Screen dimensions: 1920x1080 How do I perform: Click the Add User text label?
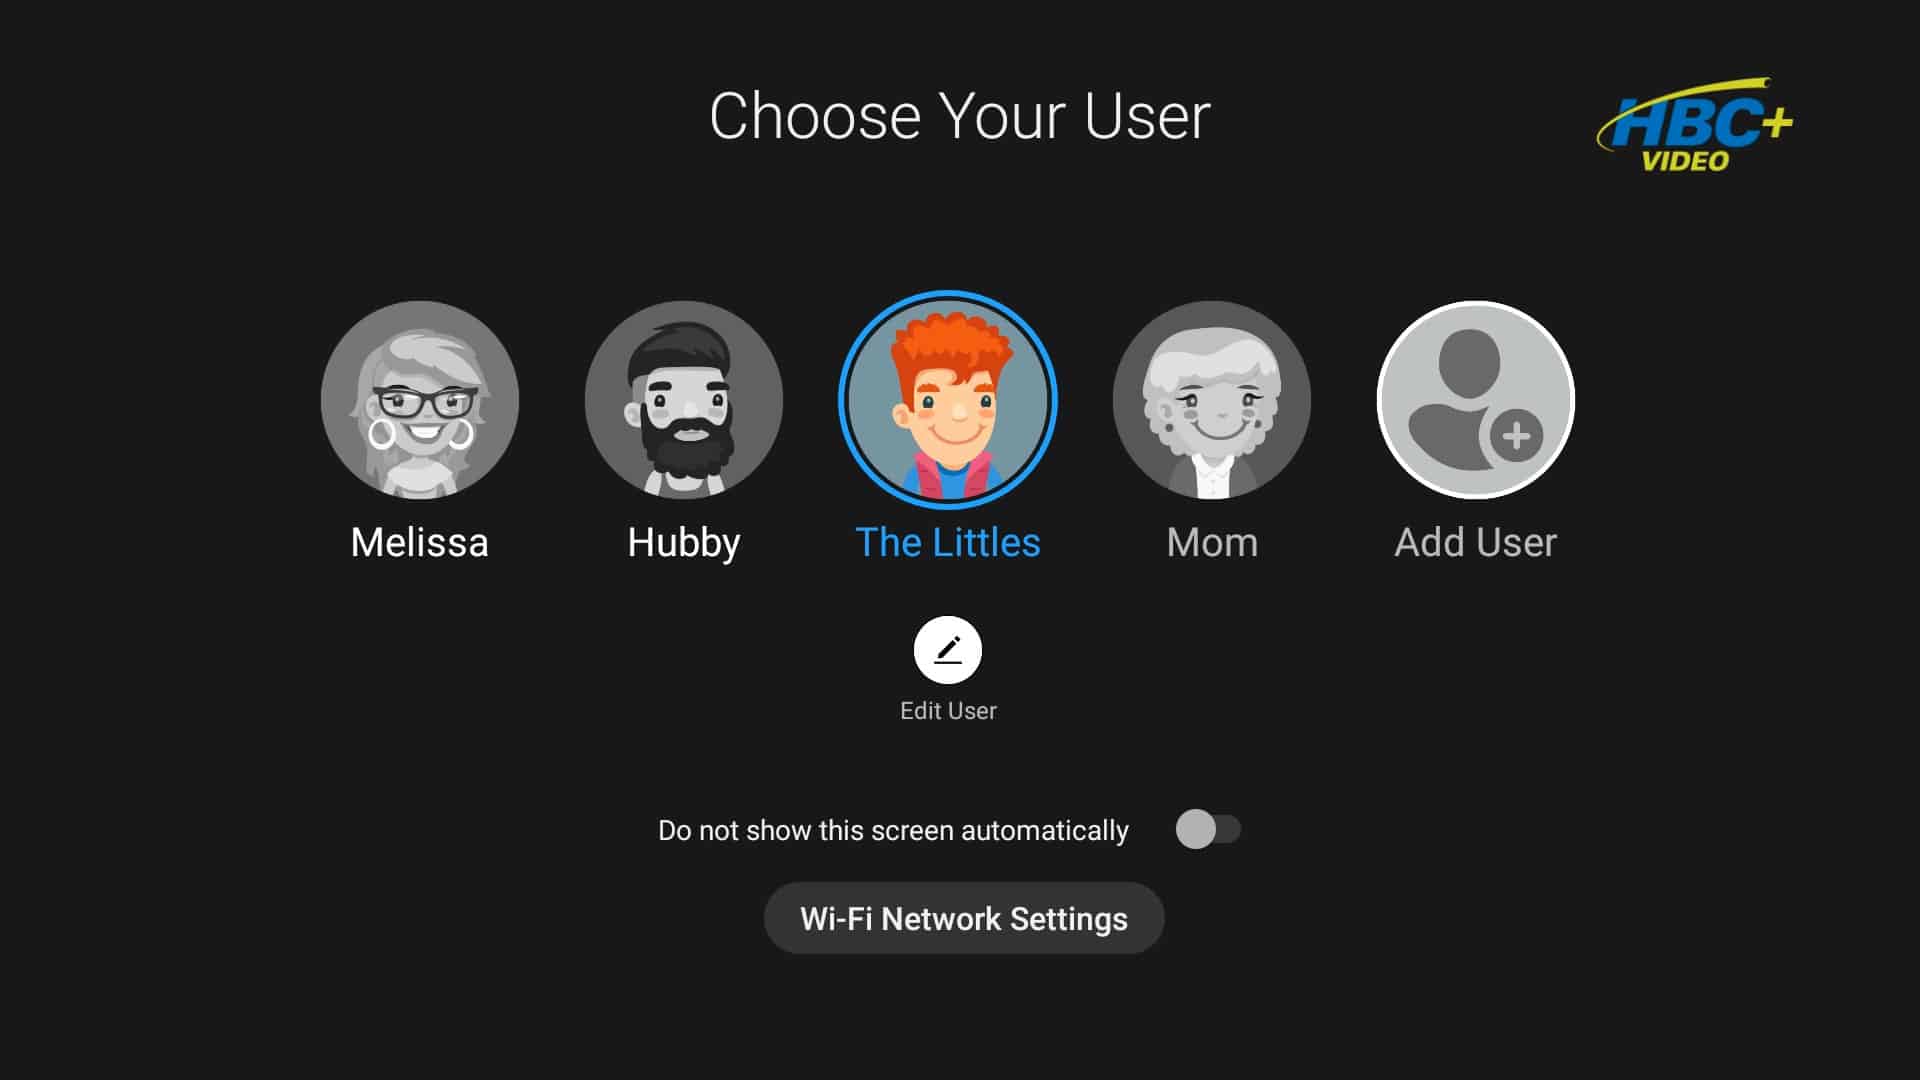pyautogui.click(x=1476, y=543)
